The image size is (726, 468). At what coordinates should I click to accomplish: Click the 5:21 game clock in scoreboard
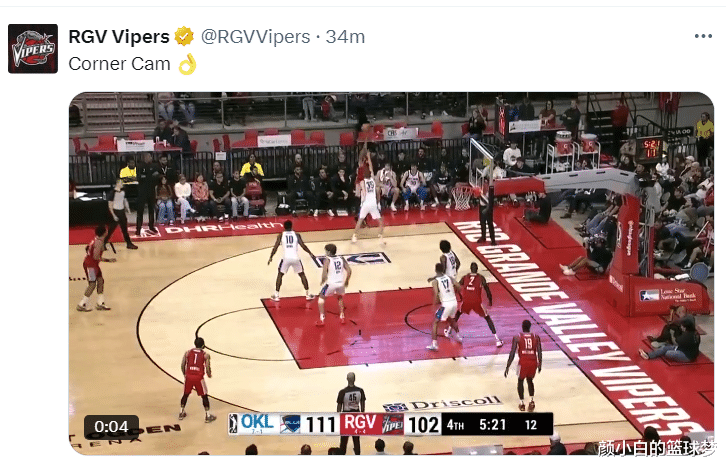click(x=493, y=424)
